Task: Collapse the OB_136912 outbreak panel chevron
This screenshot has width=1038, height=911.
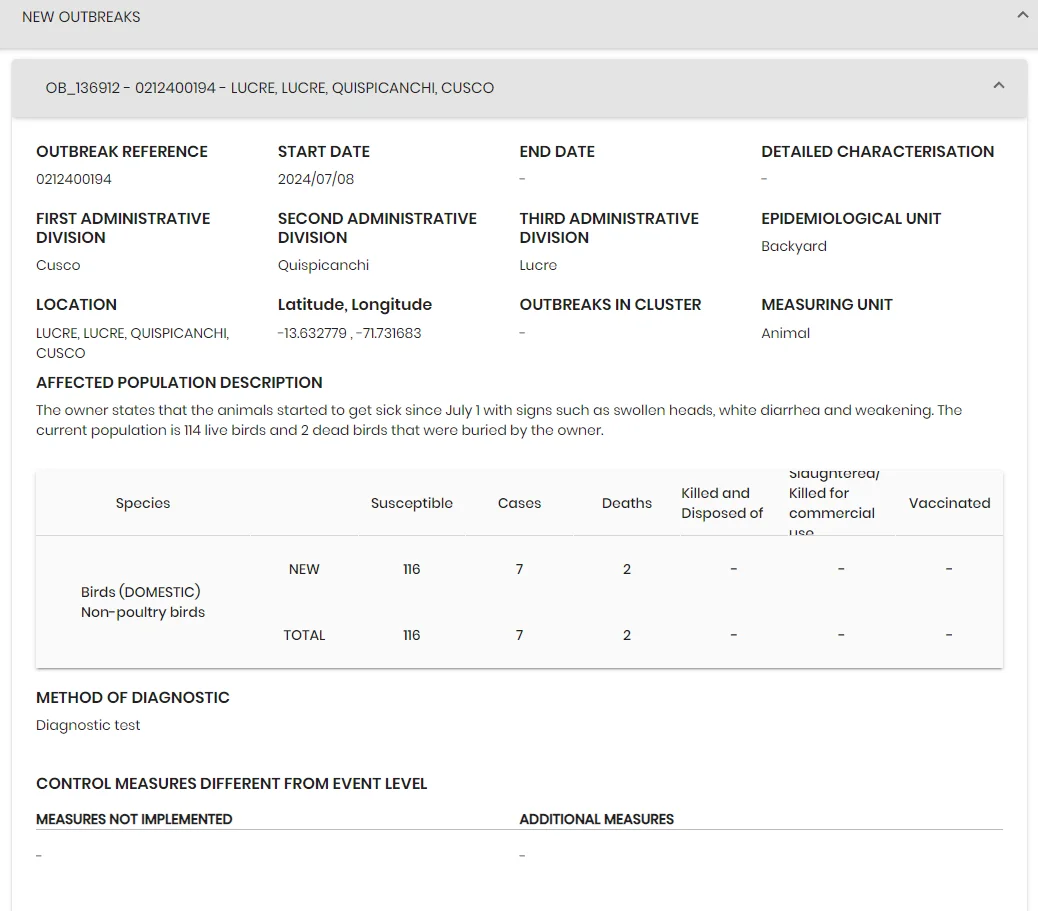Action: click(x=999, y=85)
